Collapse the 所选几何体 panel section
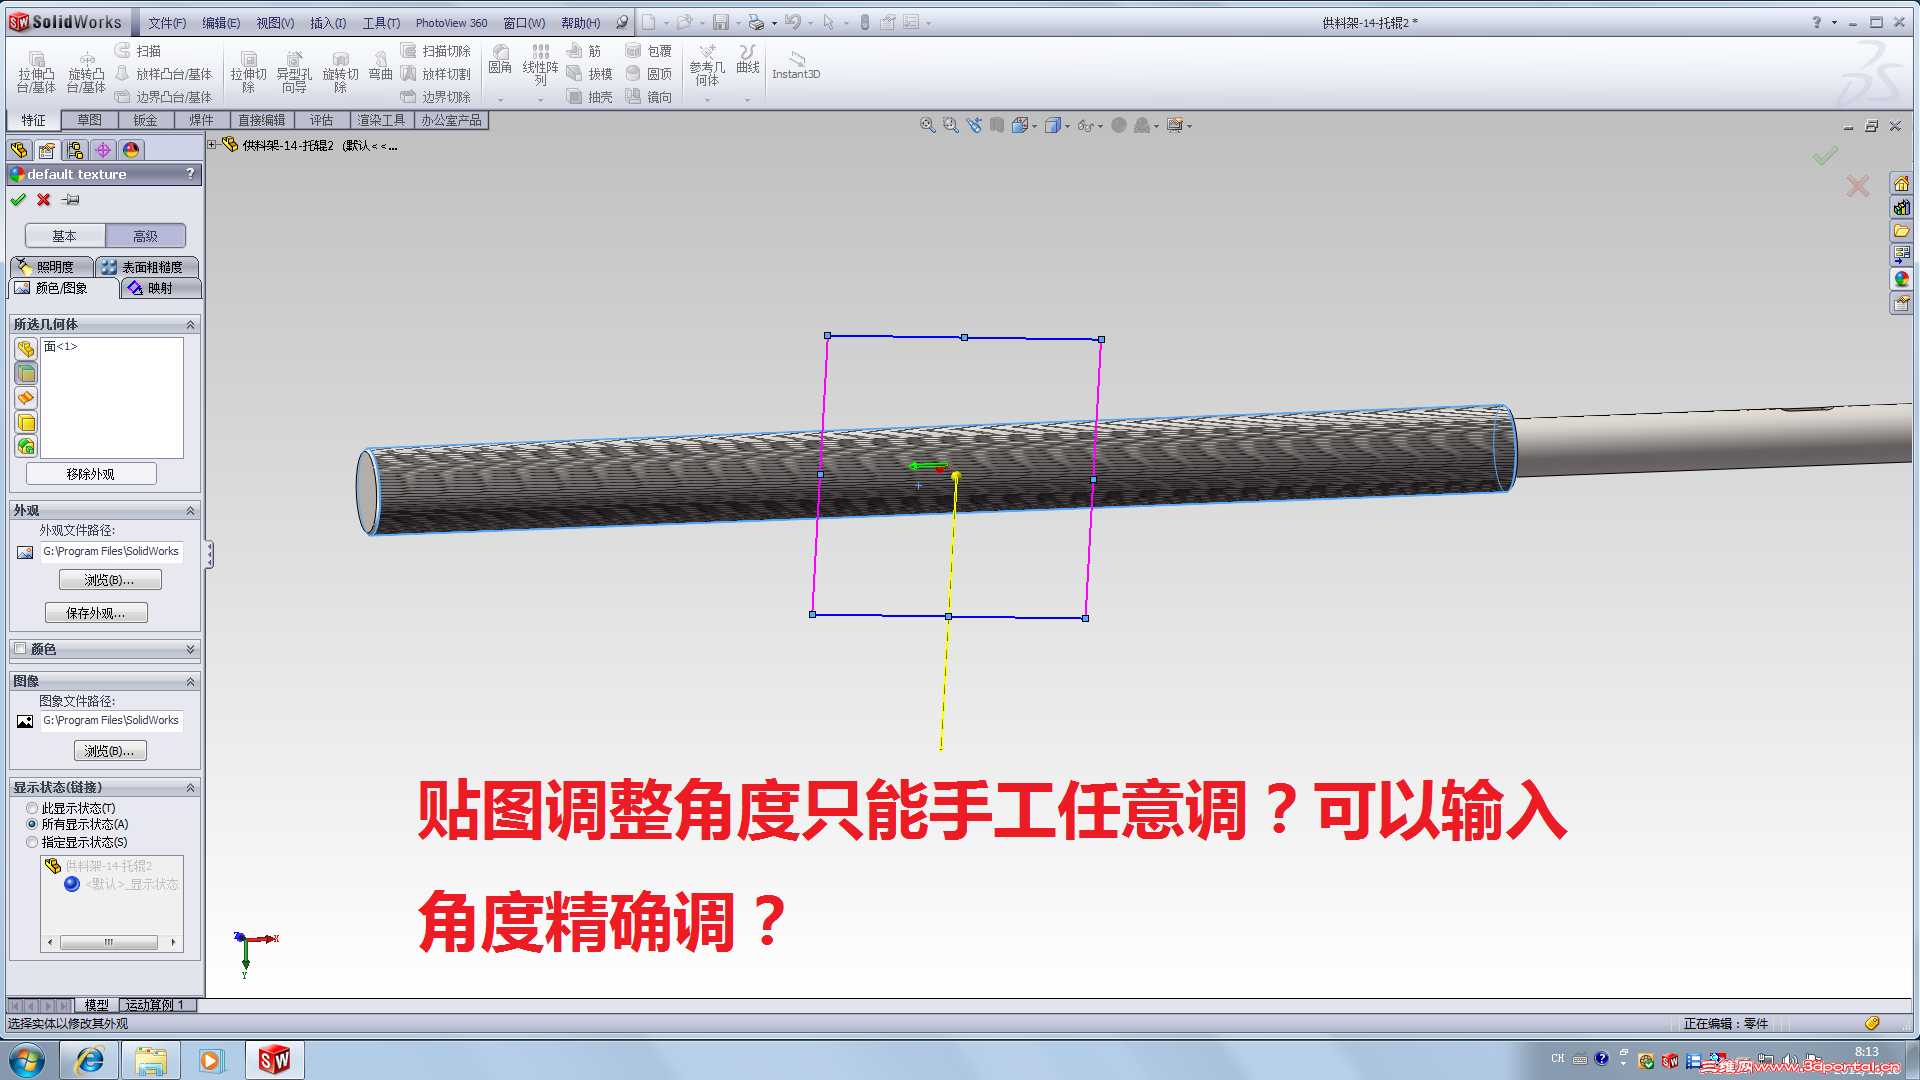Image resolution: width=1920 pixels, height=1080 pixels. pyautogui.click(x=190, y=324)
